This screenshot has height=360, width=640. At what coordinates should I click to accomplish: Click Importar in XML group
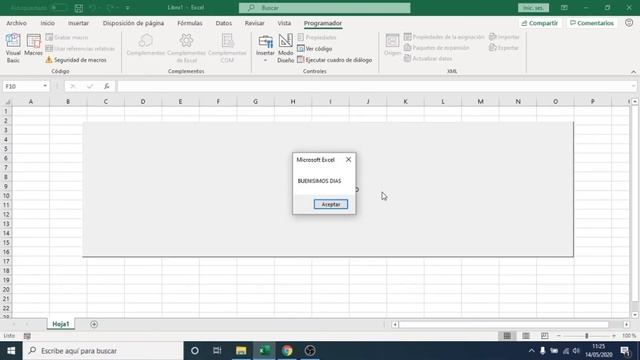point(504,37)
